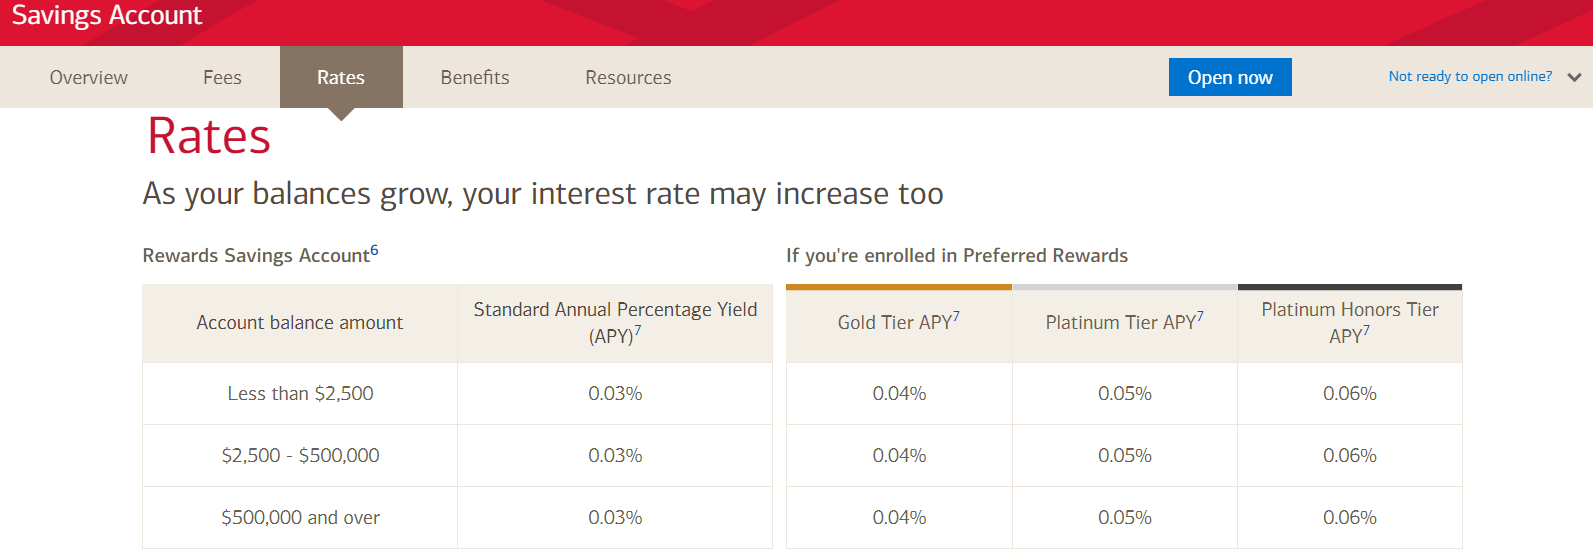
Task: Switch to the Overview tab
Action: coord(89,78)
